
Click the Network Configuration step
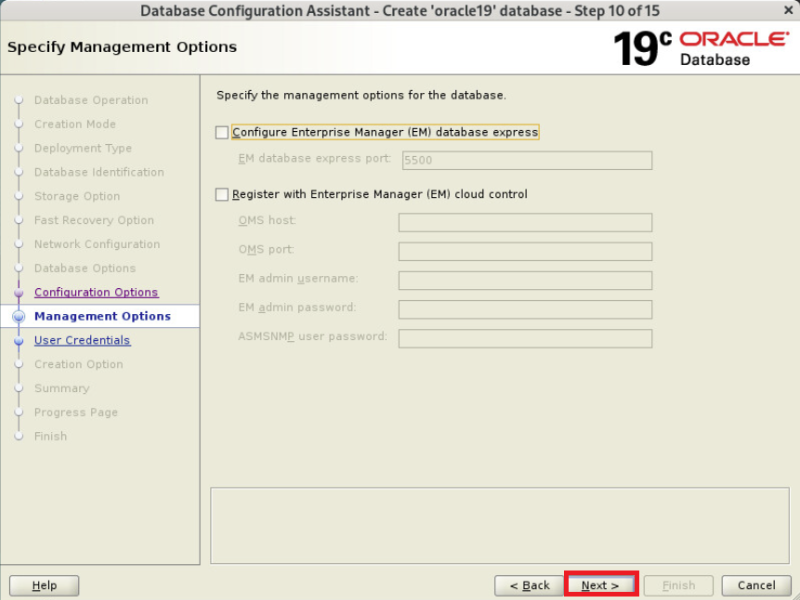(97, 244)
